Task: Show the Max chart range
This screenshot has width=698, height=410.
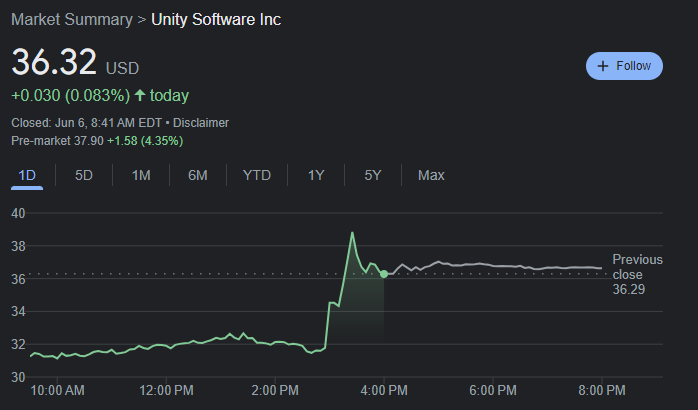Action: [431, 176]
